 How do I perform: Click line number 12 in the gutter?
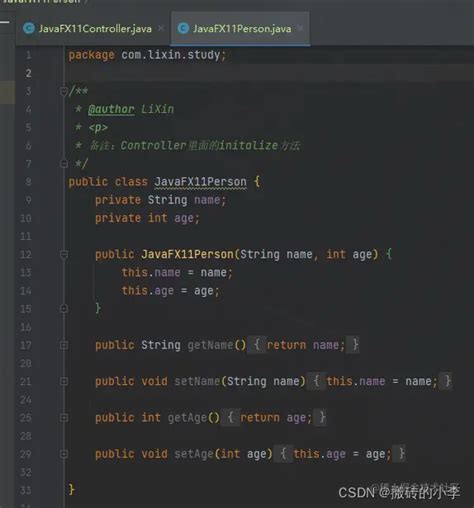click(x=26, y=255)
